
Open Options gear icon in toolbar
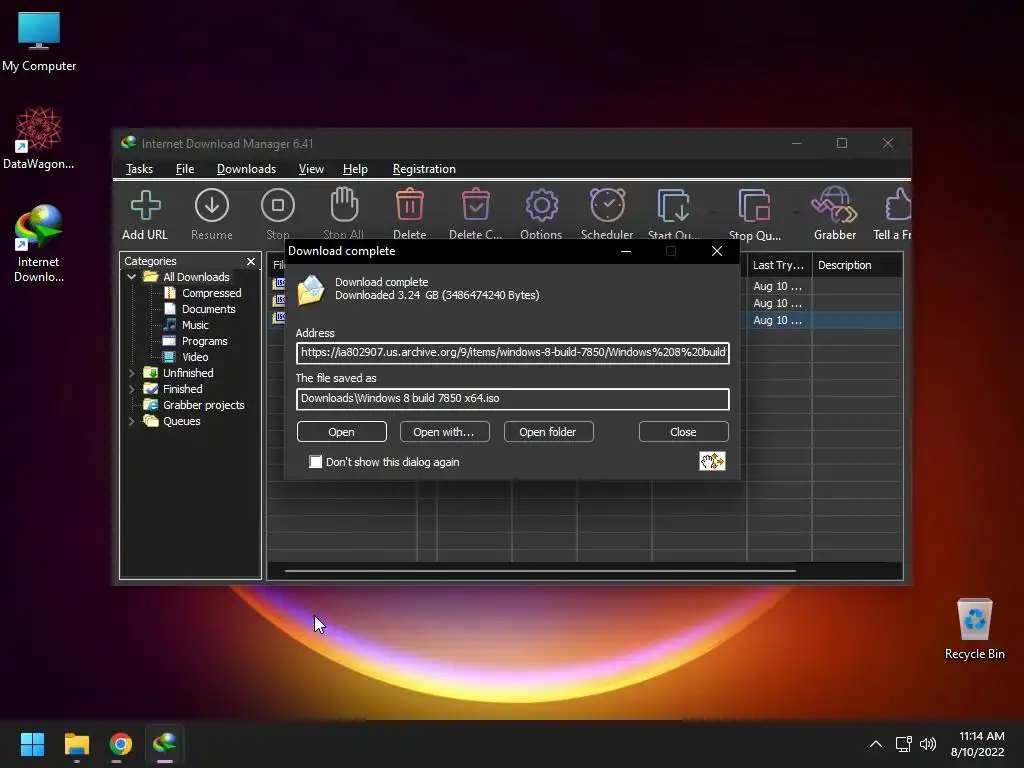[x=541, y=215]
